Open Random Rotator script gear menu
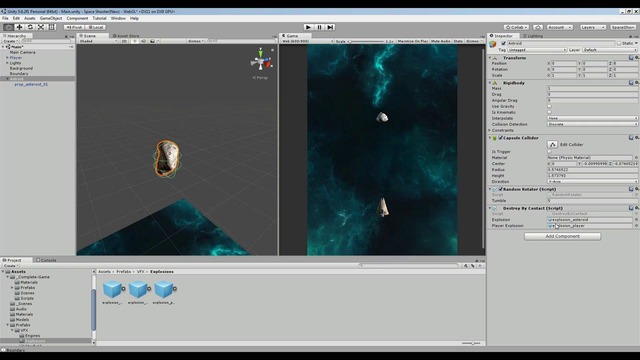The height and width of the screenshot is (360, 640). pyautogui.click(x=636, y=189)
